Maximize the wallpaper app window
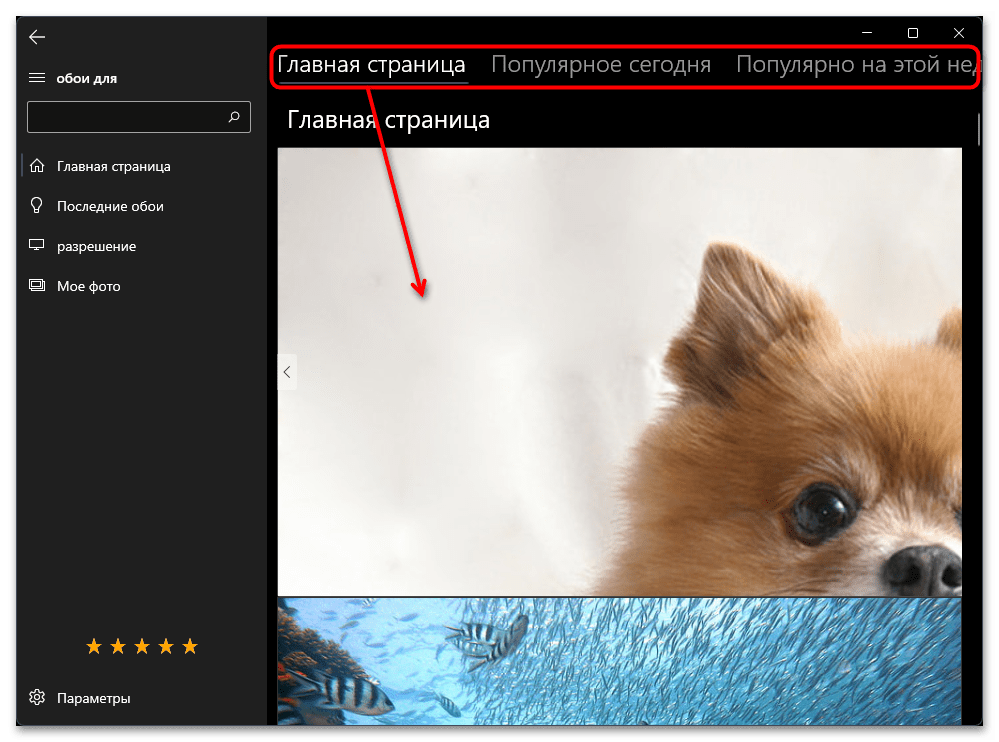This screenshot has width=999, height=742. click(913, 32)
